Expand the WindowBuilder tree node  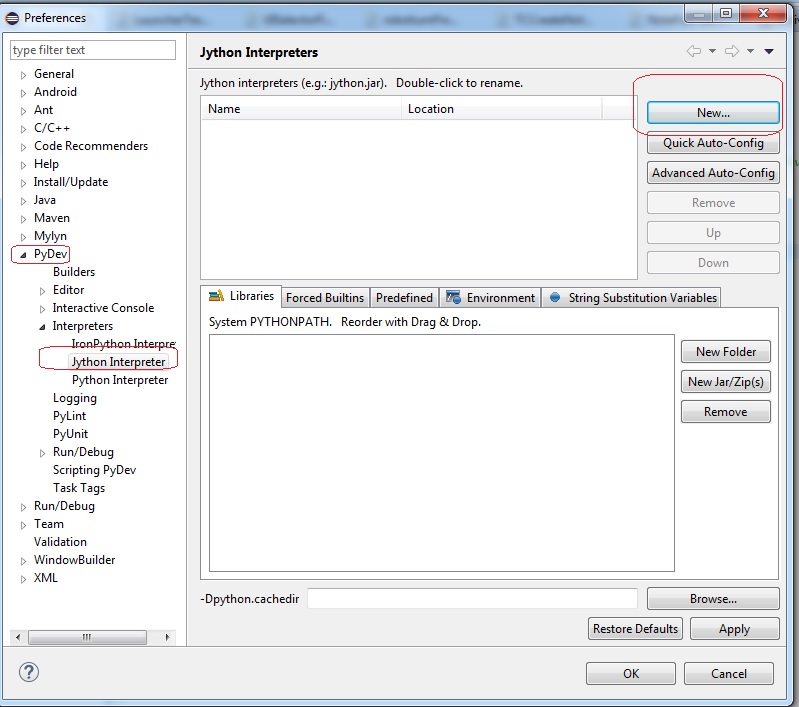tap(23, 561)
